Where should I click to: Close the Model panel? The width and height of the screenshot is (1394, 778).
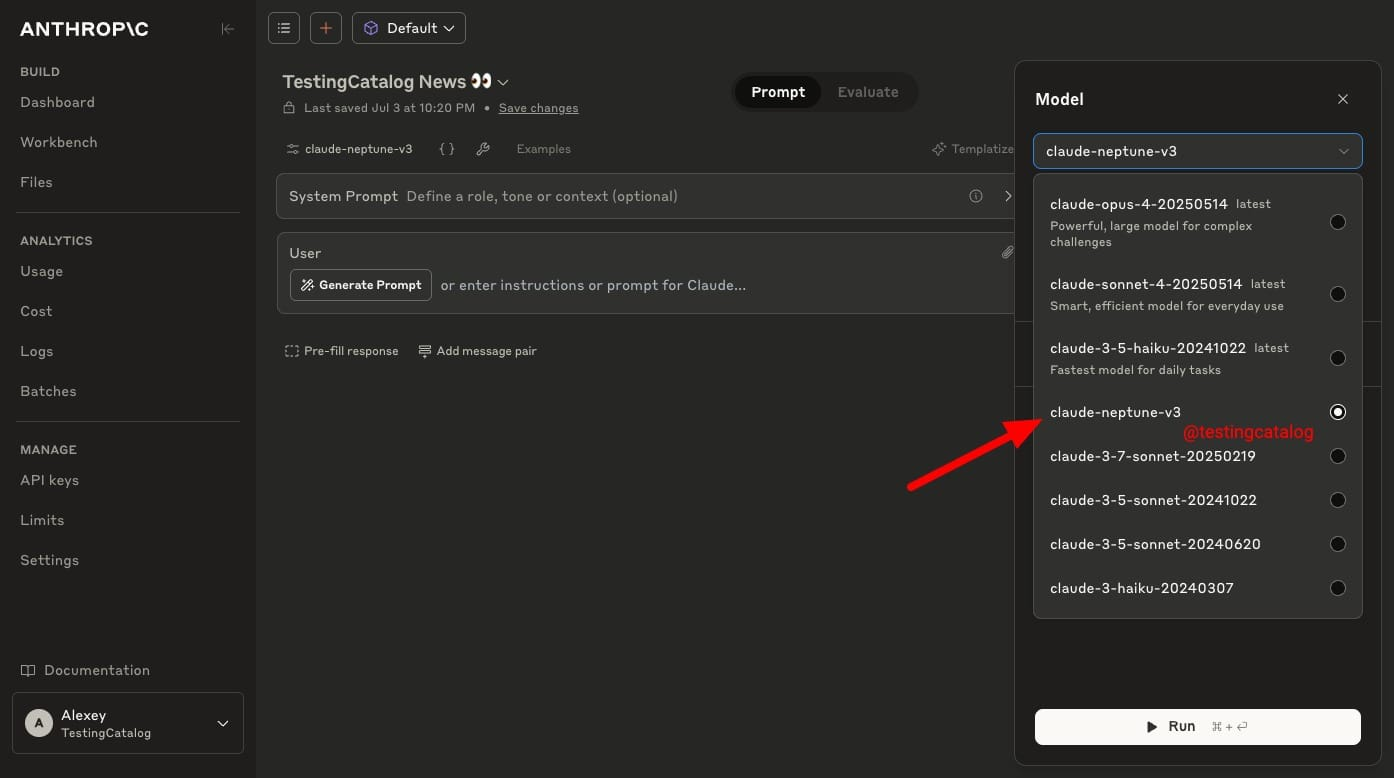1343,99
